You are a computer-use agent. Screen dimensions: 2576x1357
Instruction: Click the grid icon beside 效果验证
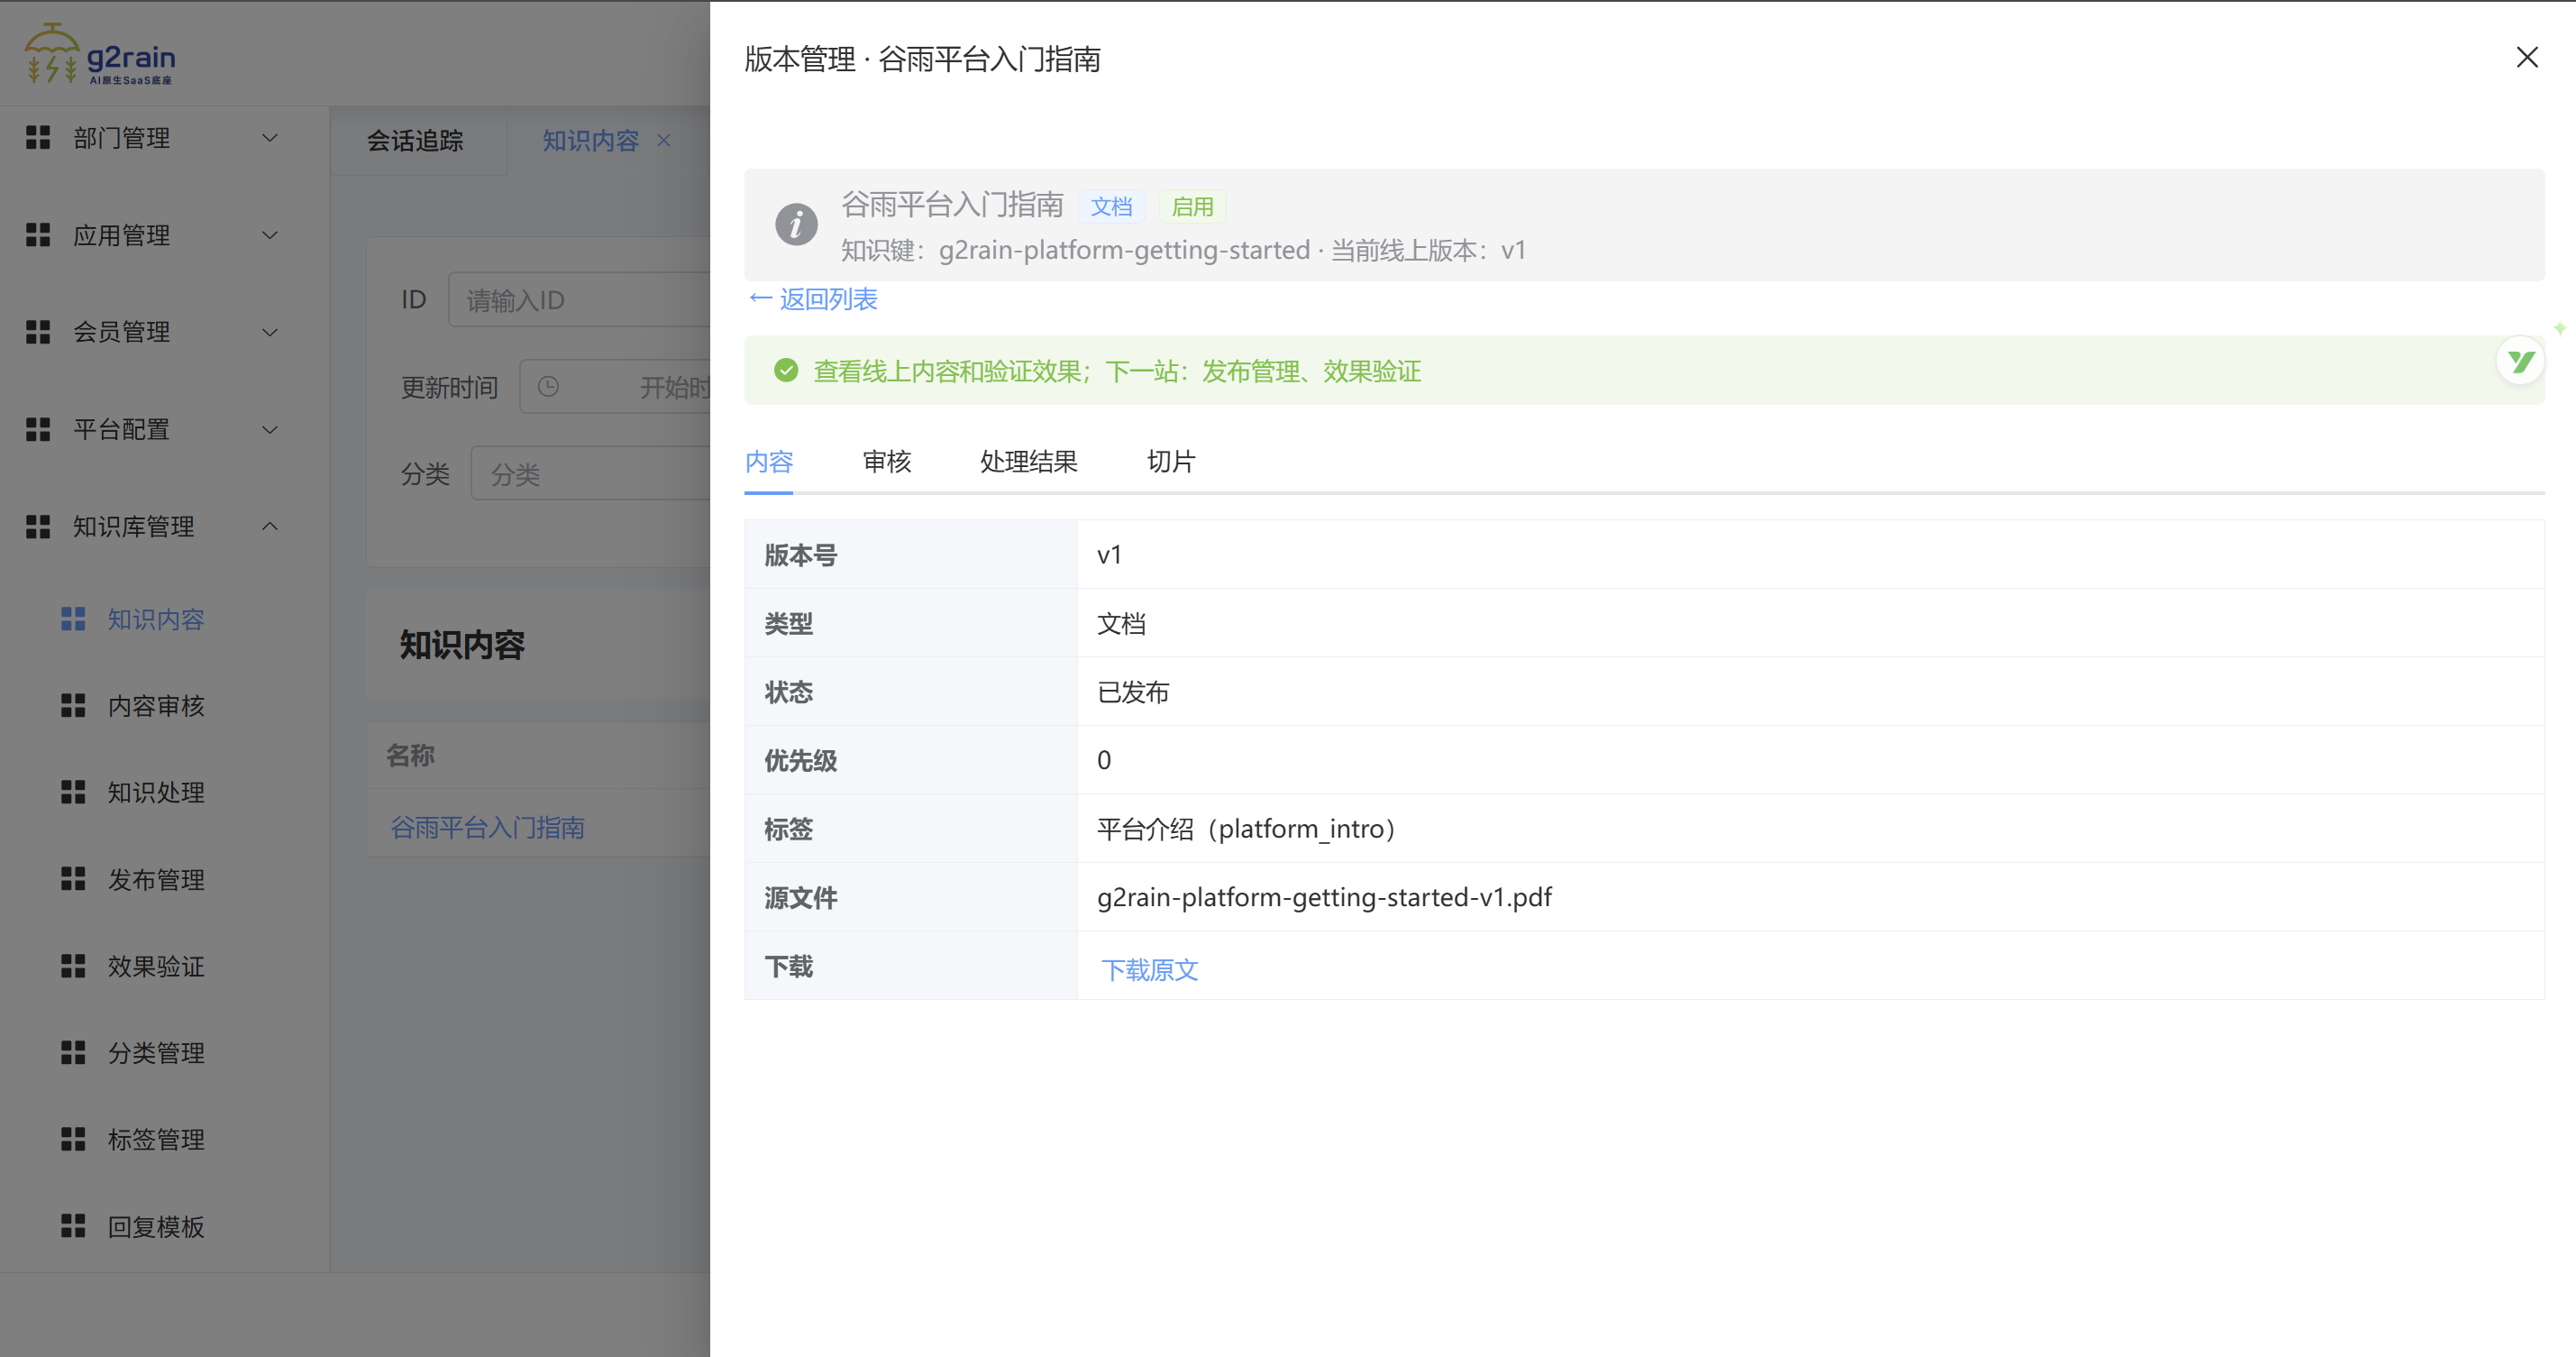tap(73, 966)
